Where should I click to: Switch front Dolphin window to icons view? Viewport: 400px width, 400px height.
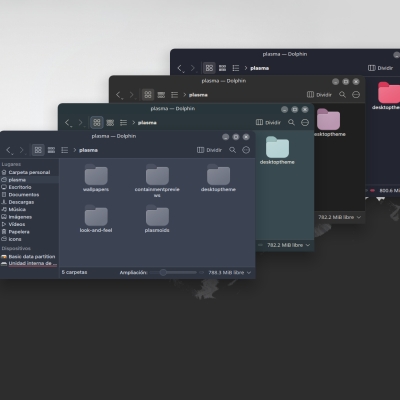(x=38, y=150)
